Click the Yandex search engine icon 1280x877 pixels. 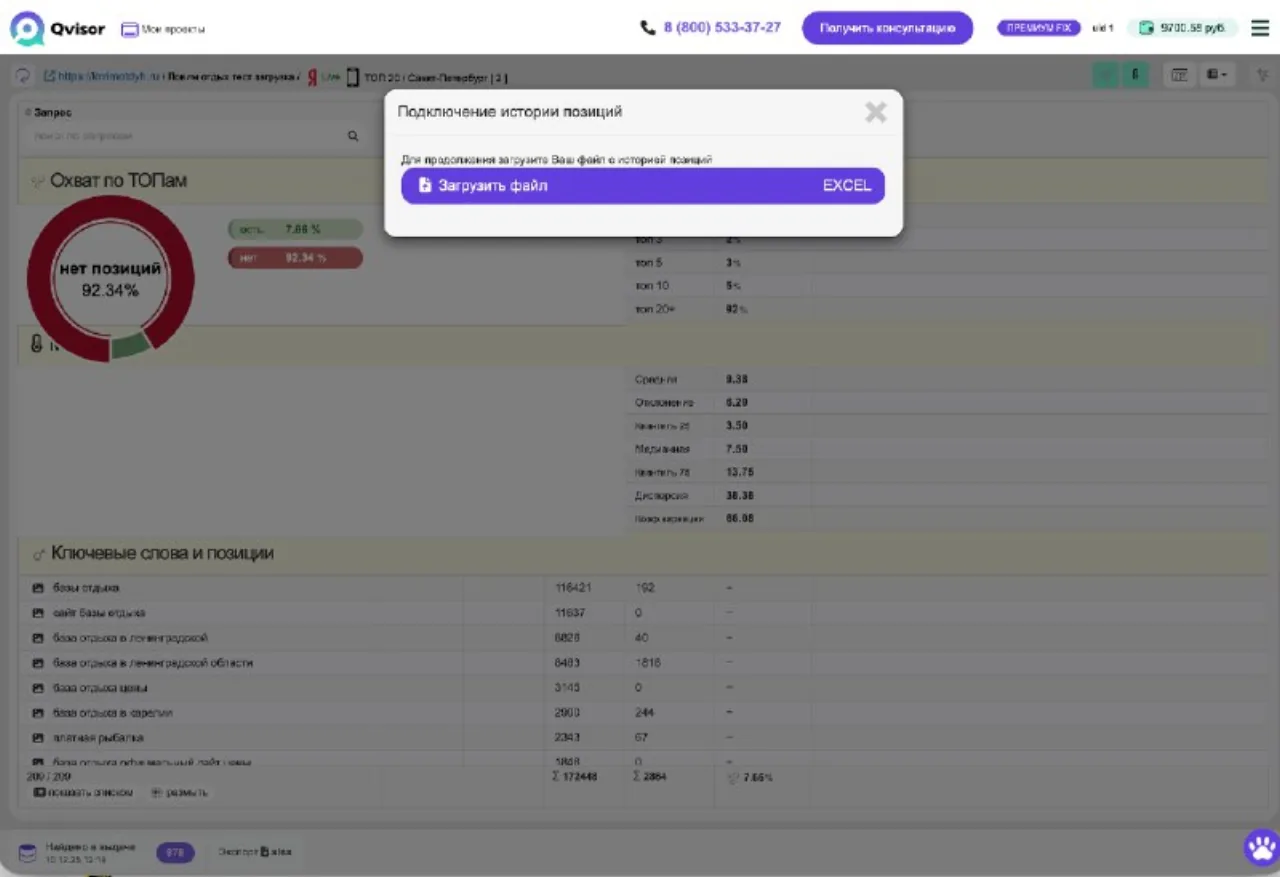313,77
